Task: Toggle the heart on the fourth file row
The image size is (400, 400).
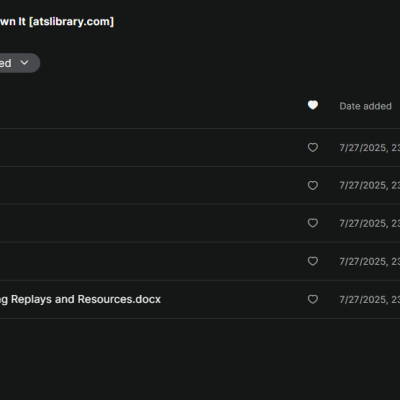Action: (313, 261)
